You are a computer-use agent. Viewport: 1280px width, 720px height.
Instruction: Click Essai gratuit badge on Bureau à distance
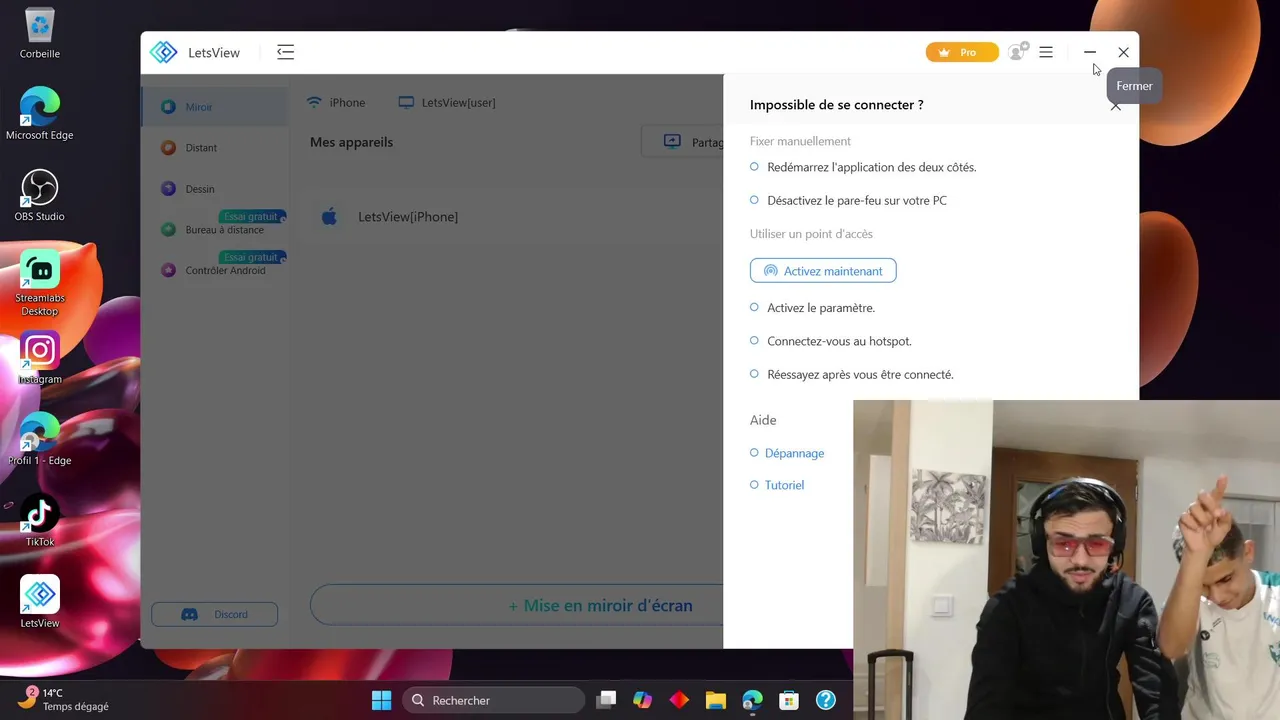(x=253, y=216)
